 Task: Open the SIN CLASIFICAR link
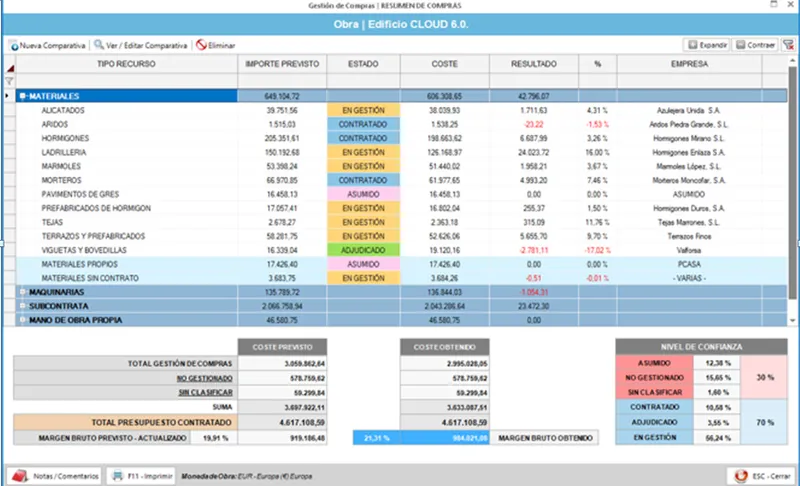click(x=206, y=393)
